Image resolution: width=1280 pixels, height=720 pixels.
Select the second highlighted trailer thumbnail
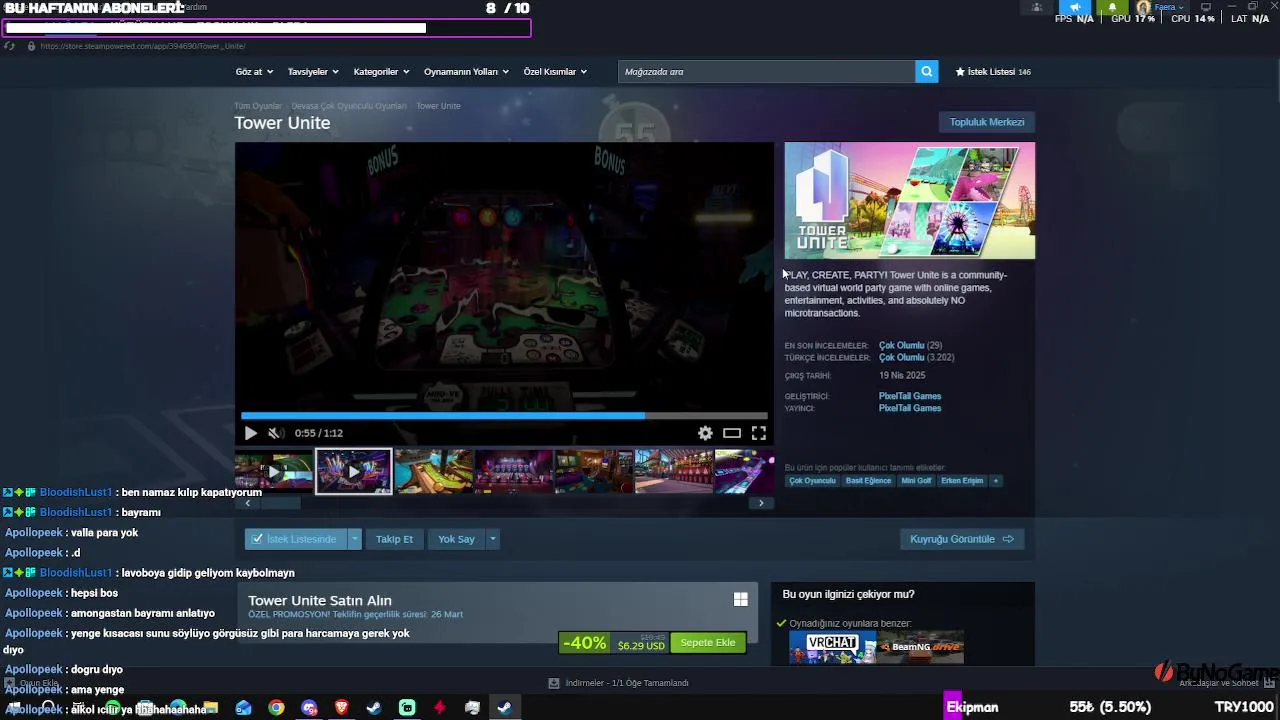click(354, 471)
